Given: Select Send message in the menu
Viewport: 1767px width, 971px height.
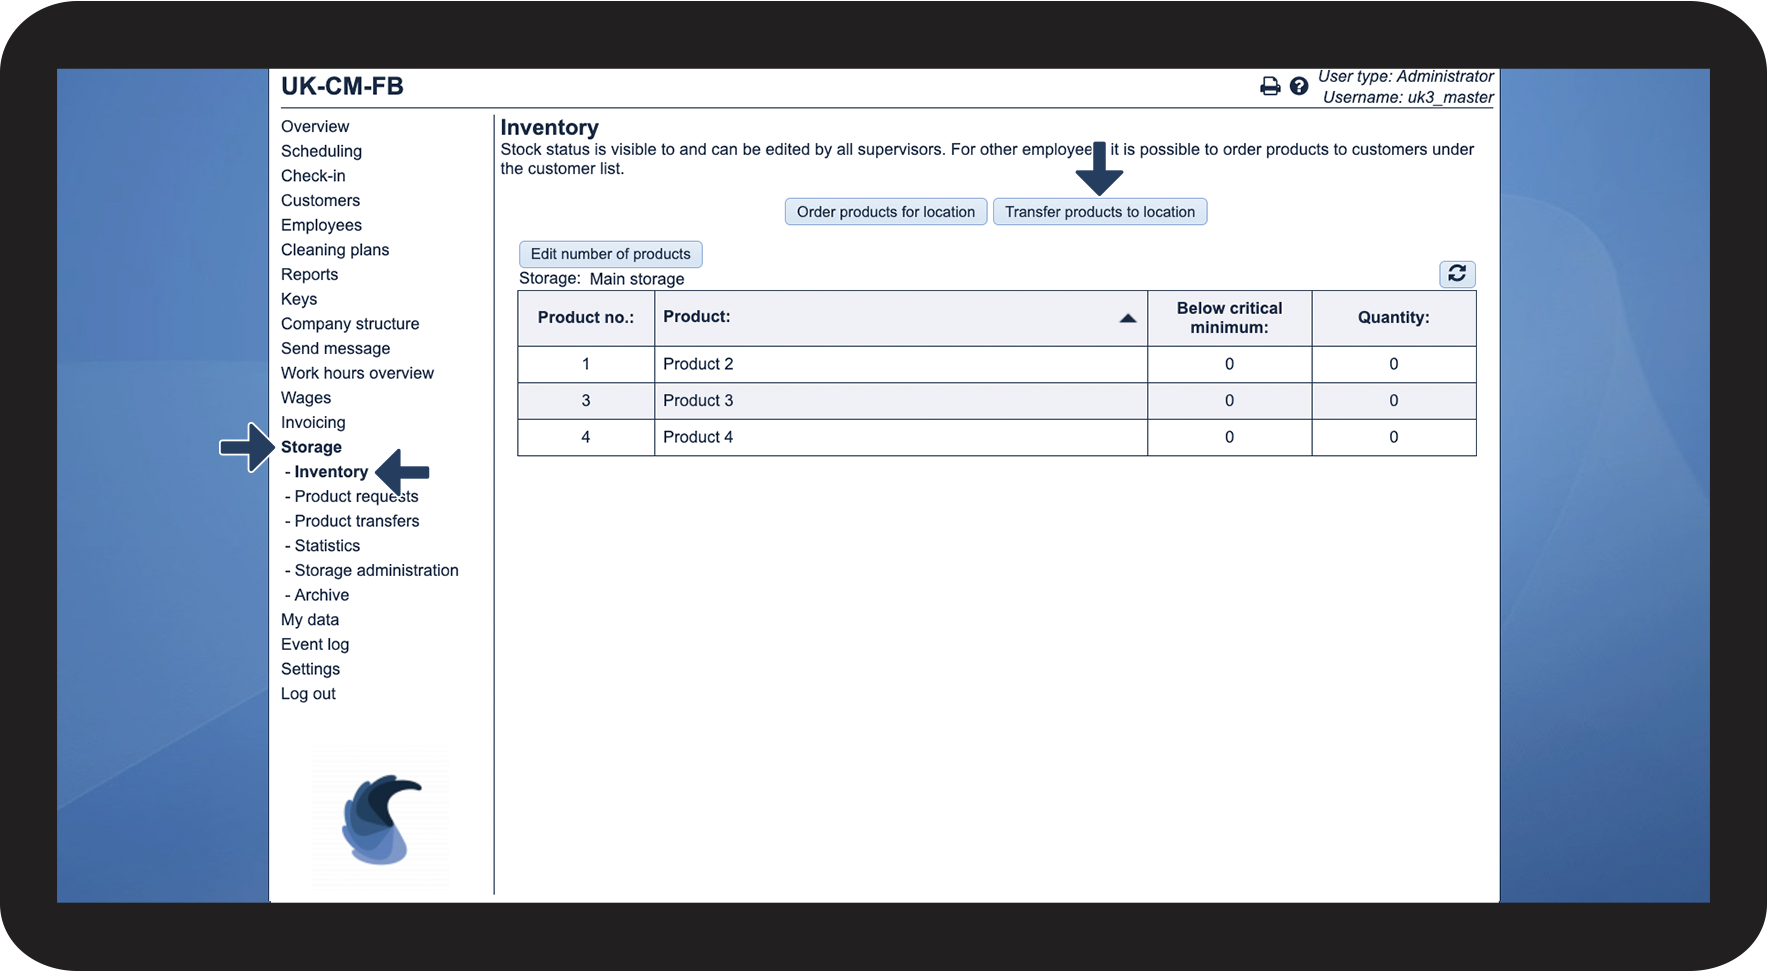Looking at the screenshot, I should 335,349.
